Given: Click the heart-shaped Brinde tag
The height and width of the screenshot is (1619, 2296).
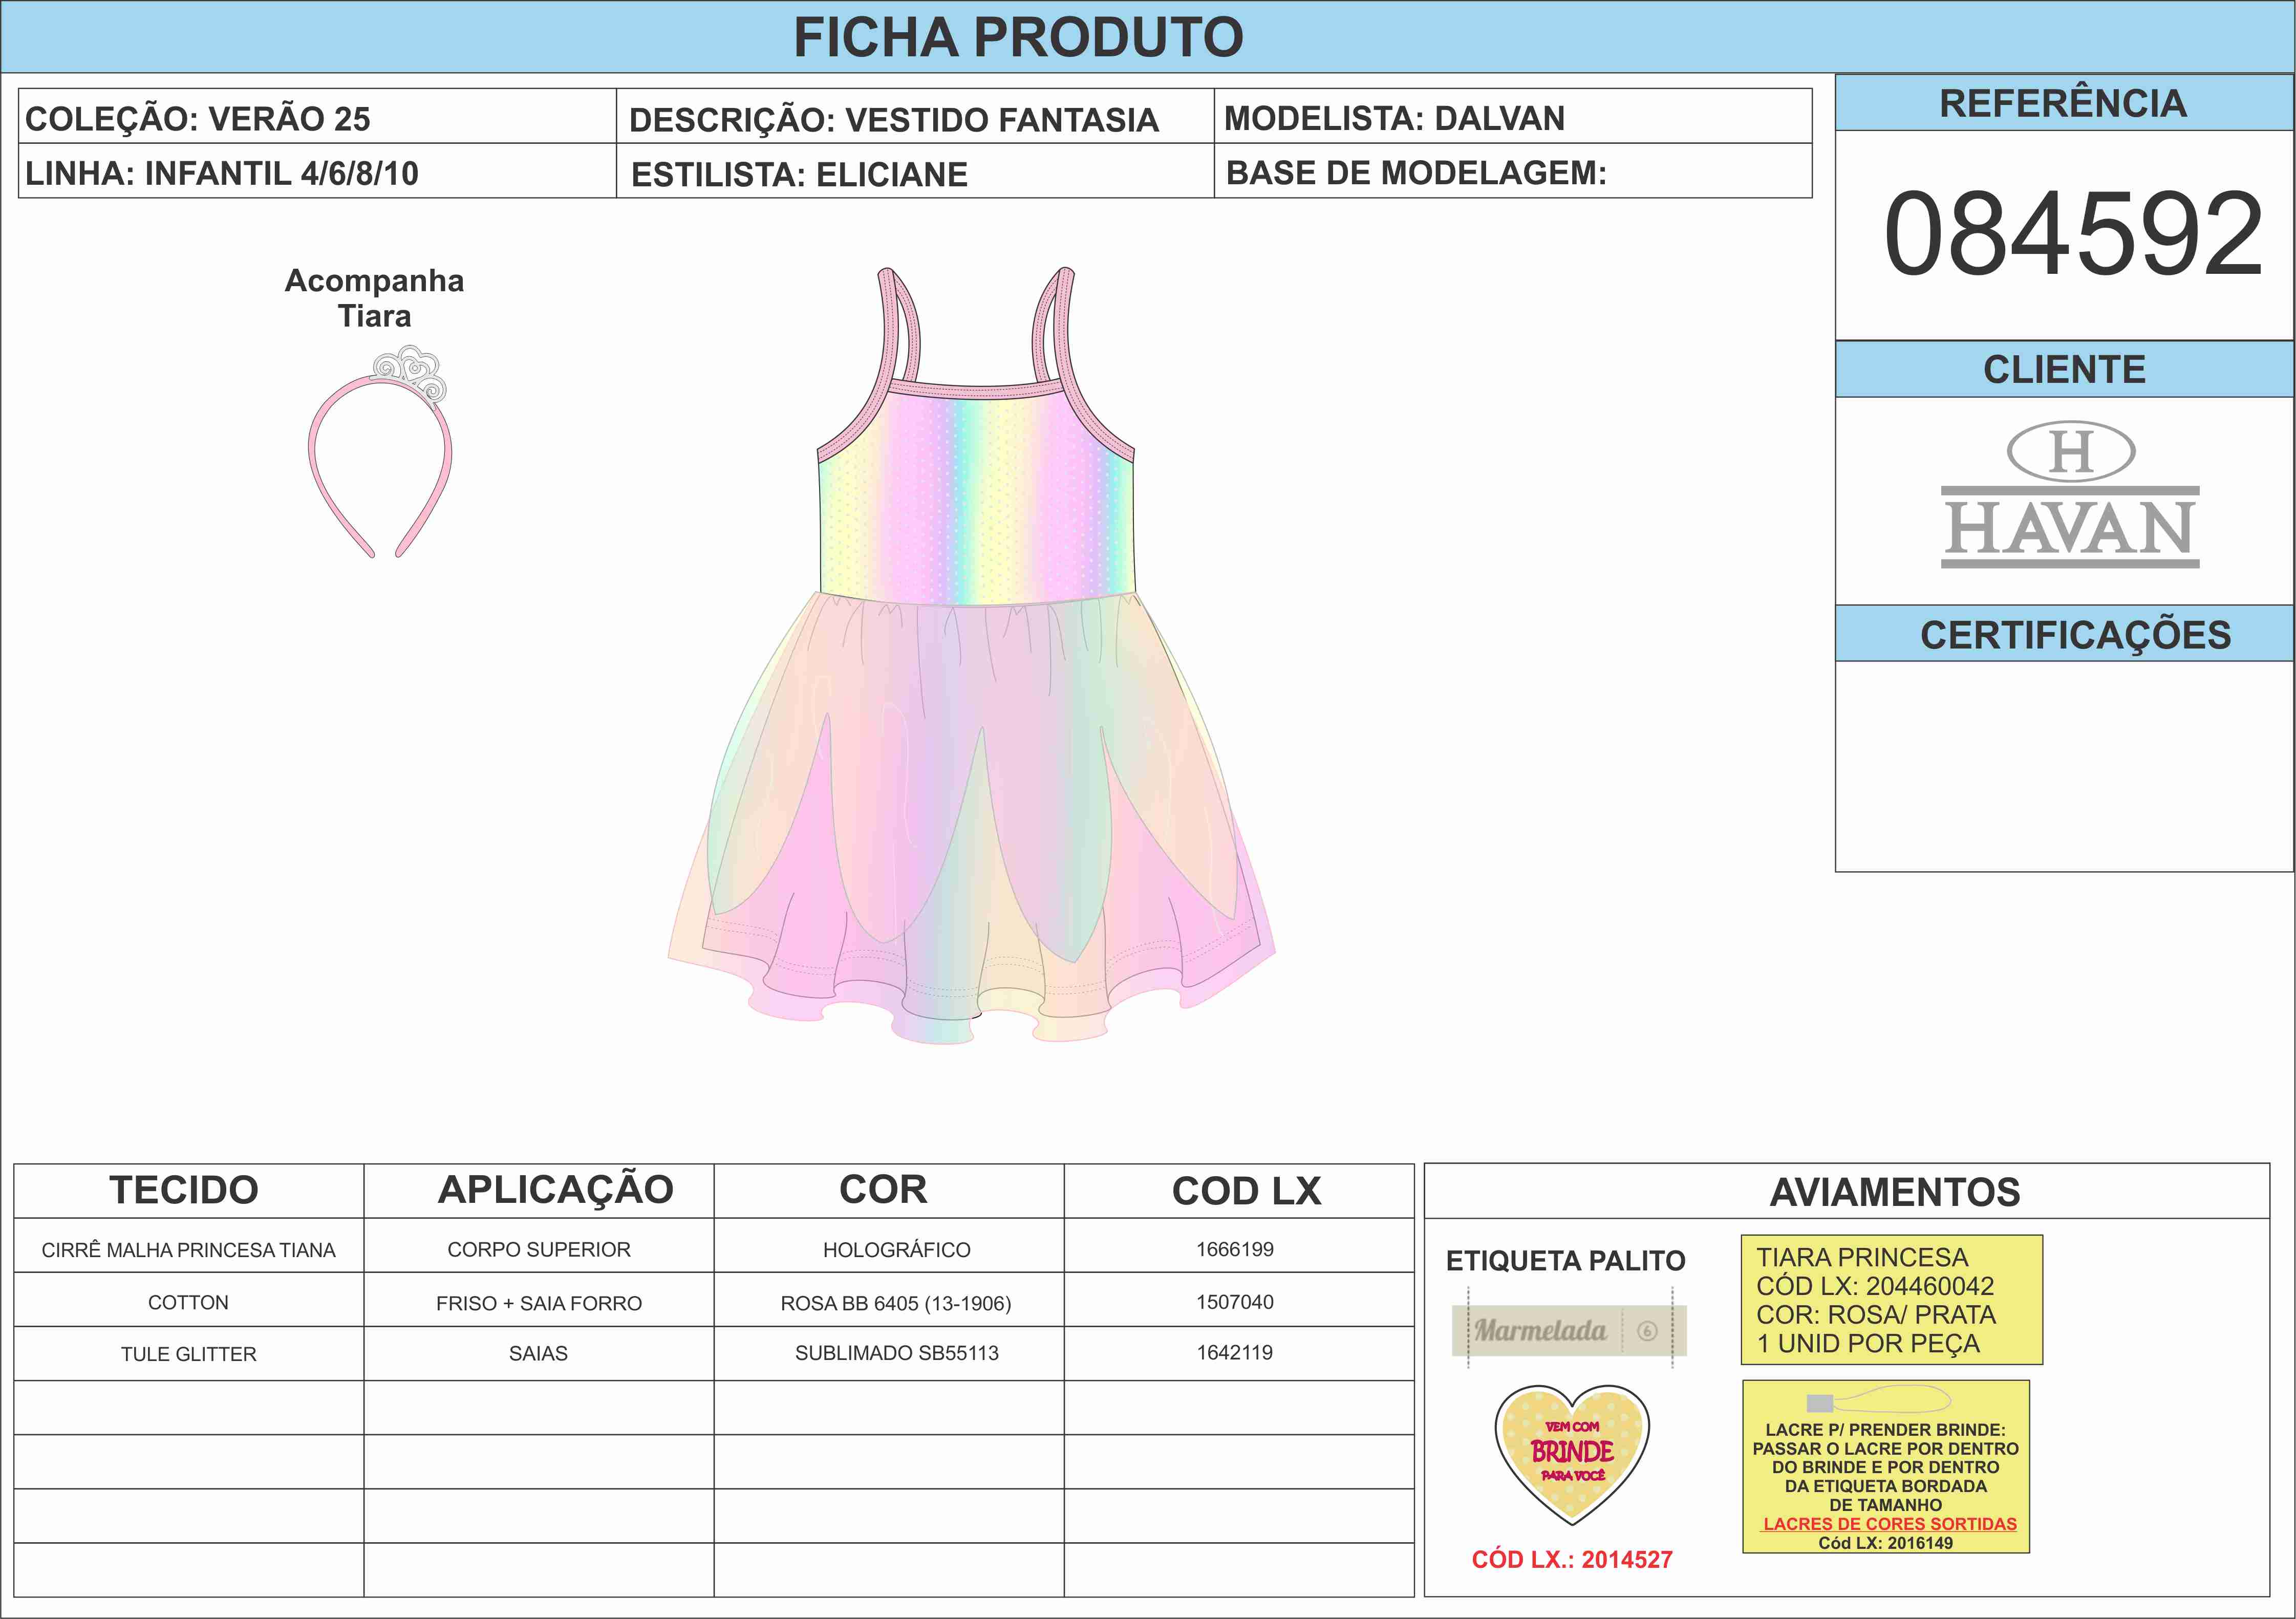Looking at the screenshot, I should pos(1572,1453).
